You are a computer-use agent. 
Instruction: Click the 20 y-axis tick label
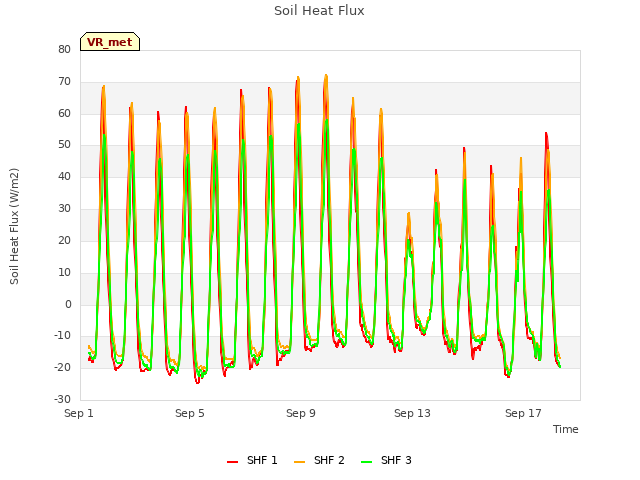coord(64,240)
